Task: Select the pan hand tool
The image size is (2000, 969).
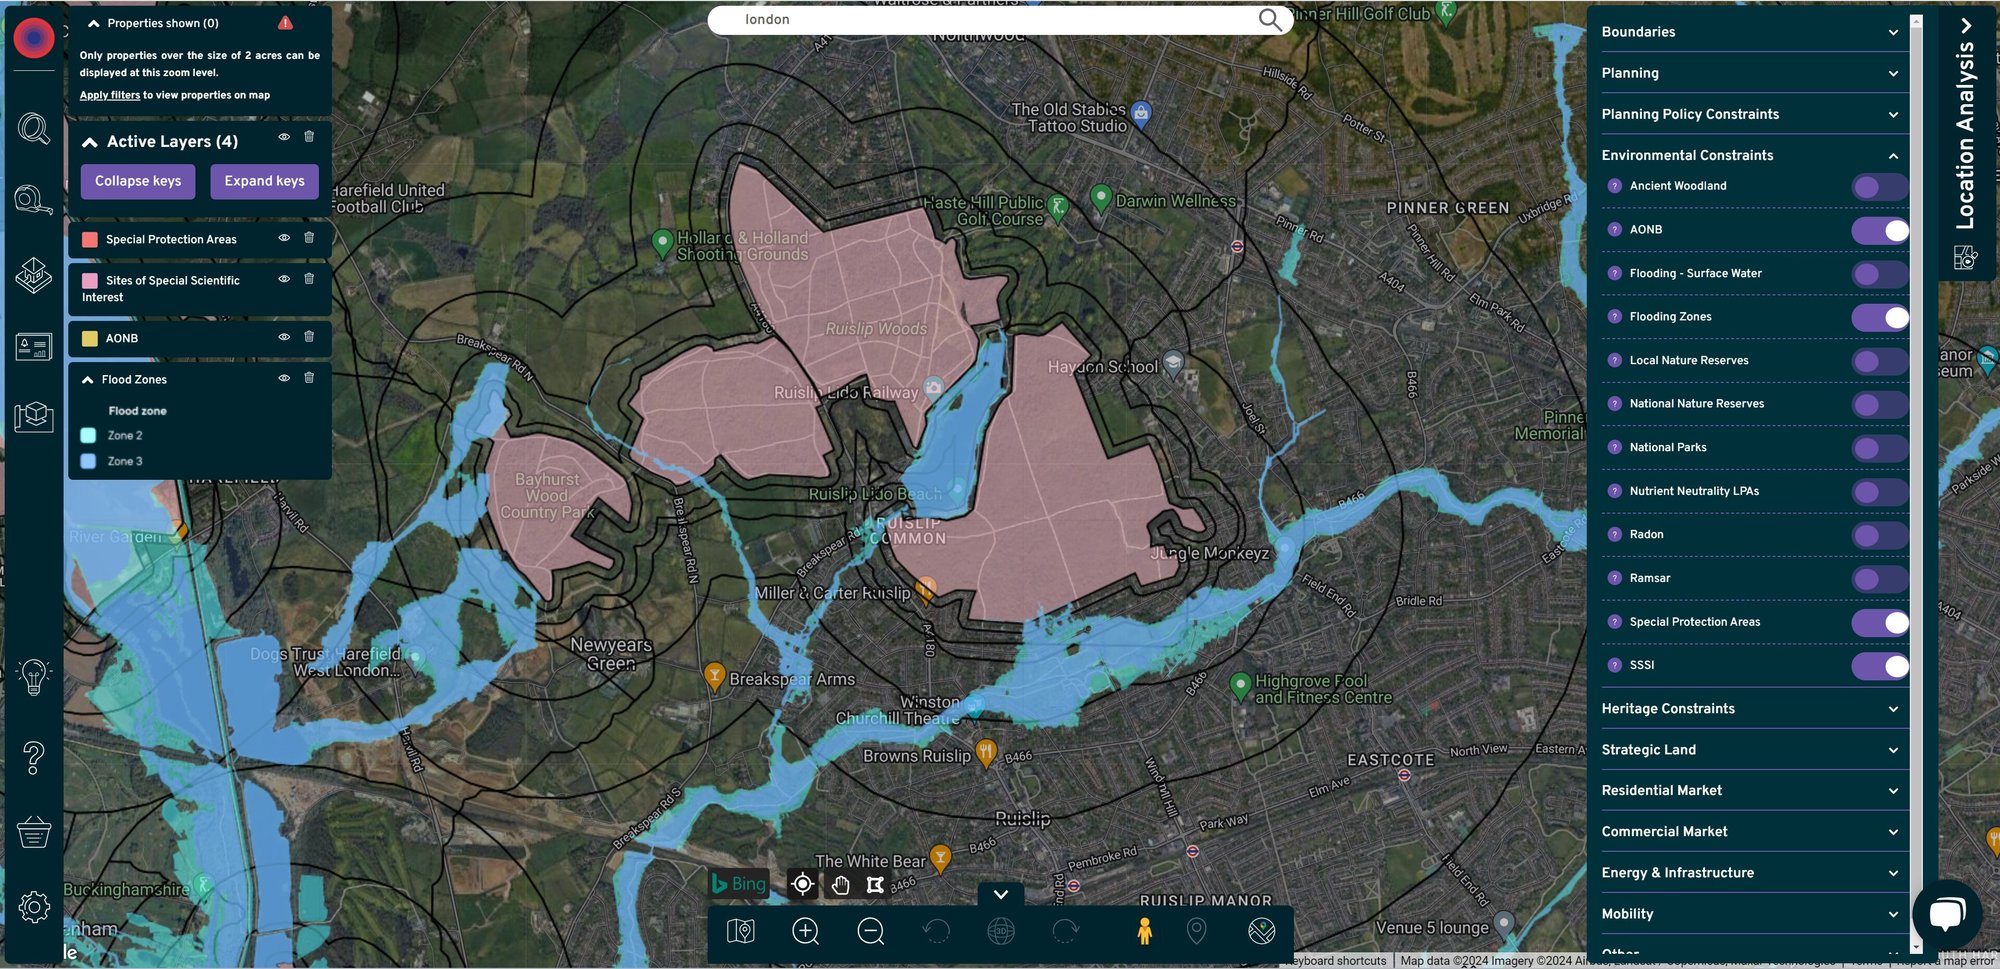Action: 840,884
